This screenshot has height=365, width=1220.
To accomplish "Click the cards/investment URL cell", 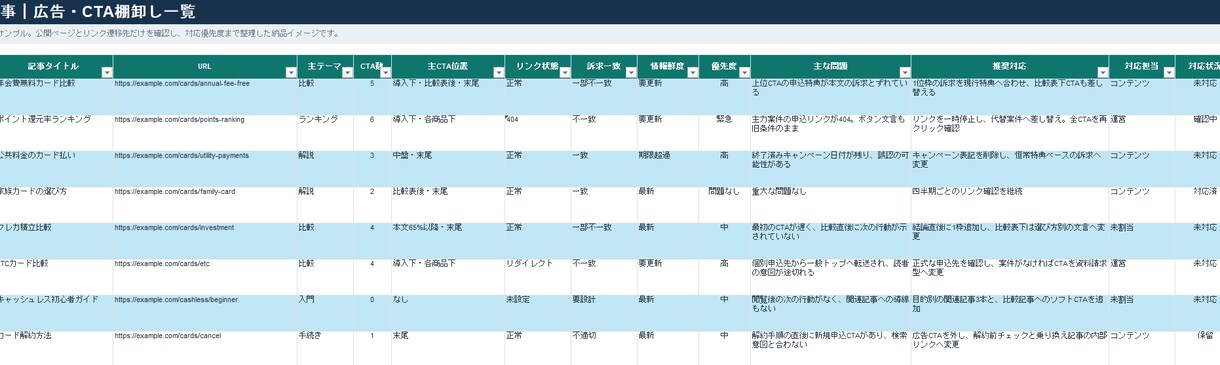I will [205, 241].
